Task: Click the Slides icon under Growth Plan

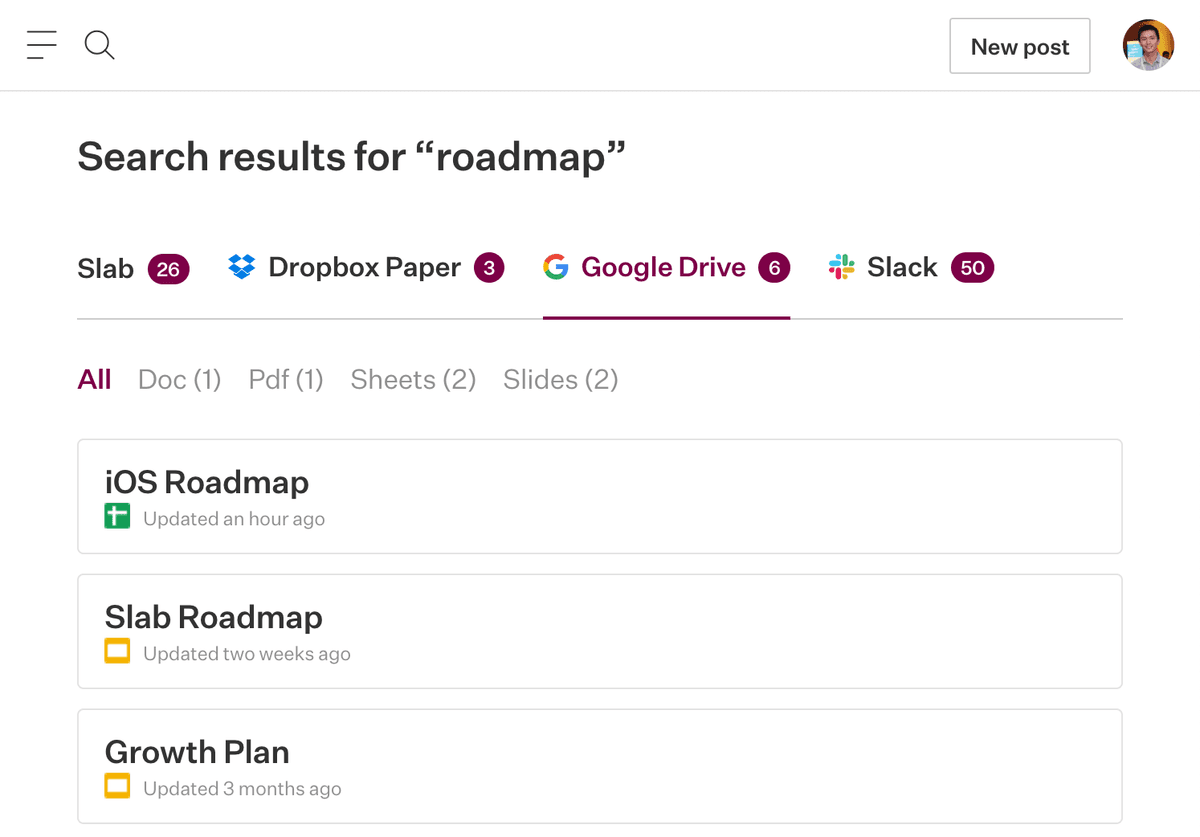Action: coord(117,787)
